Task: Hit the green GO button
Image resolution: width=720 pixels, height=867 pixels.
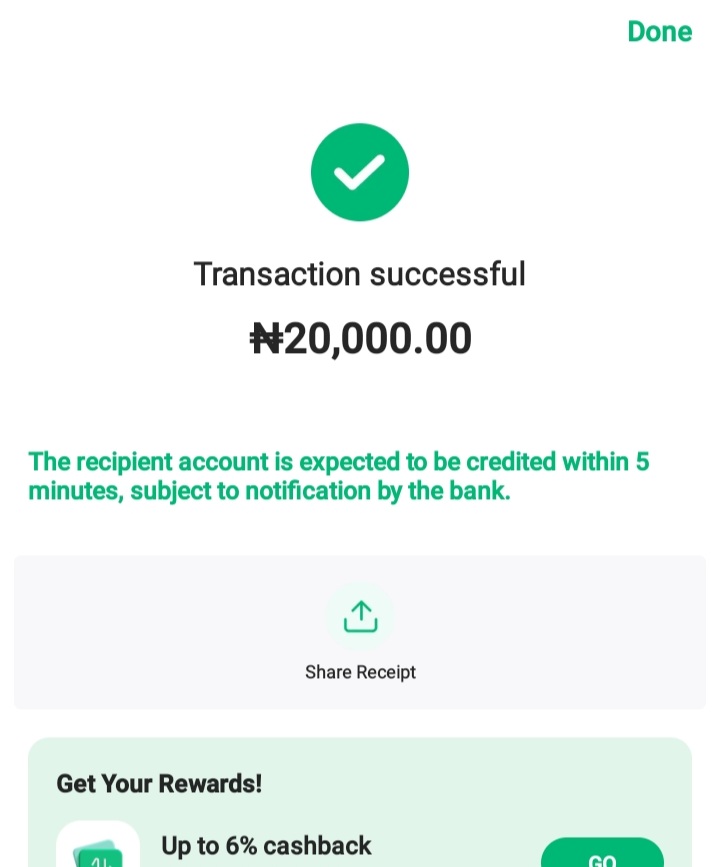Action: coord(602,853)
